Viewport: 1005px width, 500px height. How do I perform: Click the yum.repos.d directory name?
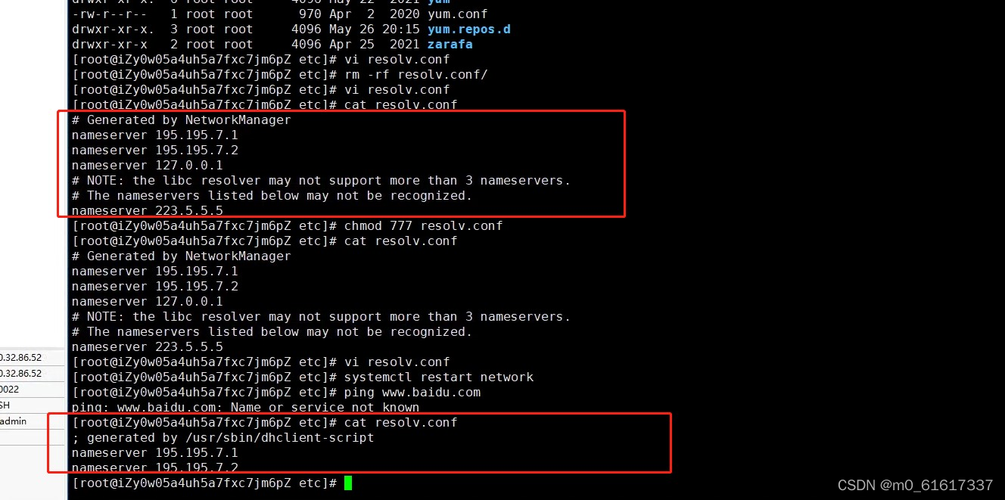coord(469,29)
